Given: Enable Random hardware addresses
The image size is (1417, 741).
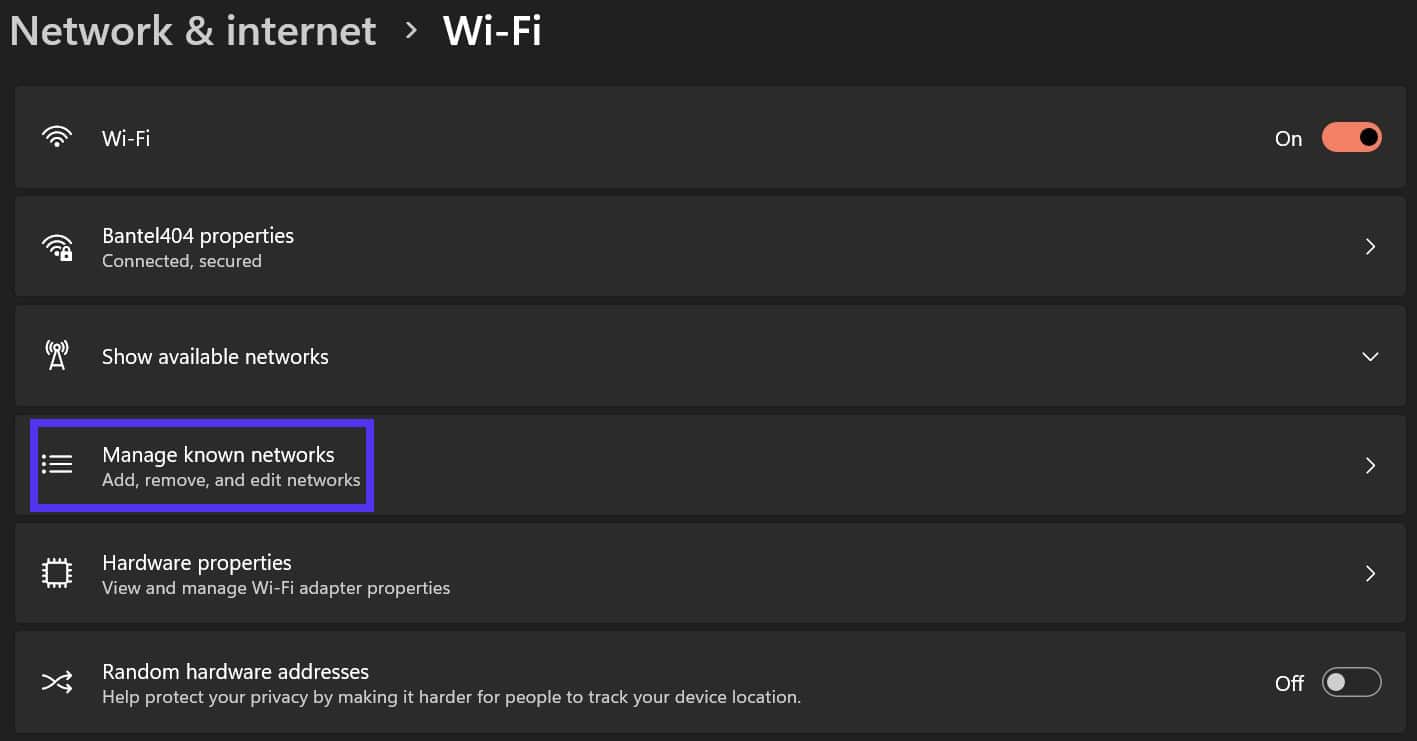Looking at the screenshot, I should pos(1351,681).
